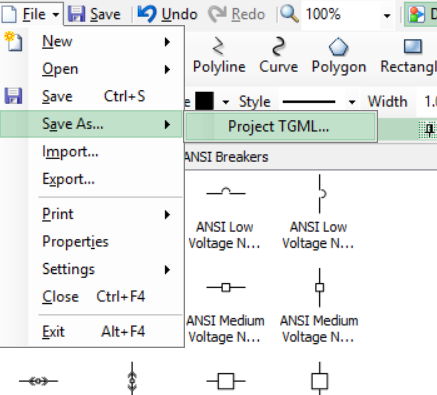Select the Rectangle drawing tool

[x=410, y=56]
